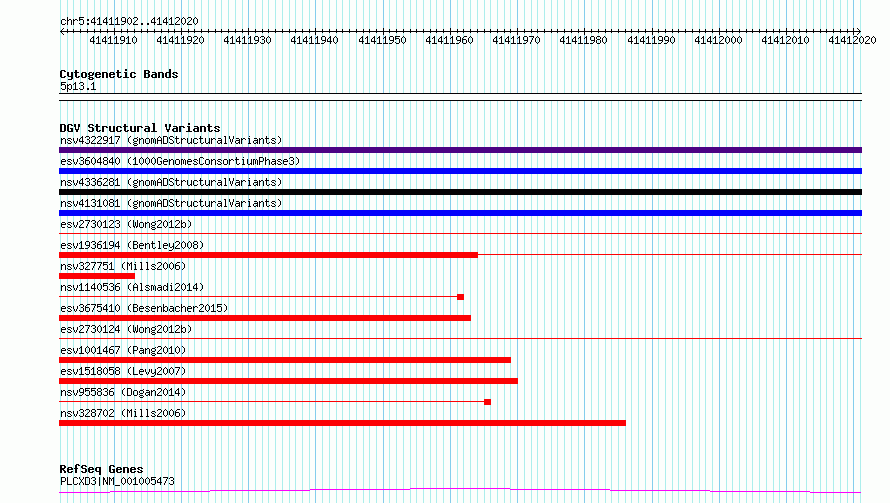This screenshot has width=890, height=503.
Task: Click the blue nsv4131081 variant bar
Action: pos(460,213)
